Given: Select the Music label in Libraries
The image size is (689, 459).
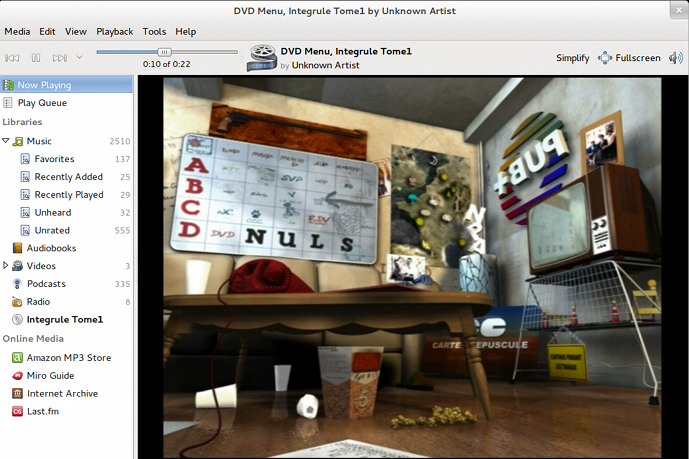Looking at the screenshot, I should pos(39,141).
